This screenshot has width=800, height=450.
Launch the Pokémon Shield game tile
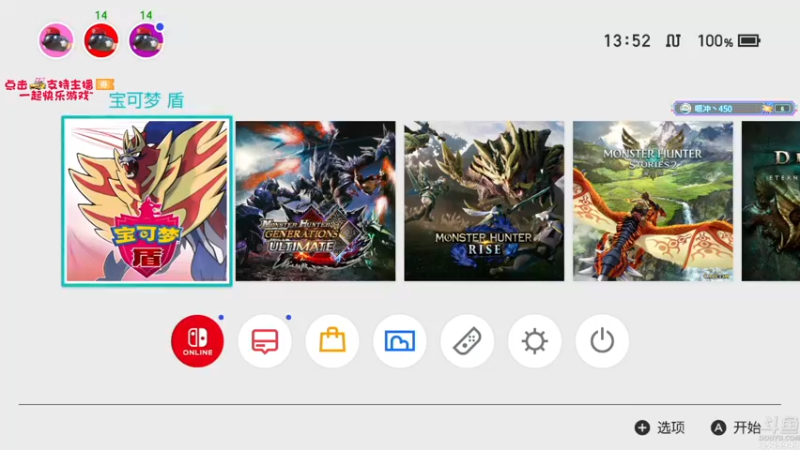pyautogui.click(x=147, y=201)
